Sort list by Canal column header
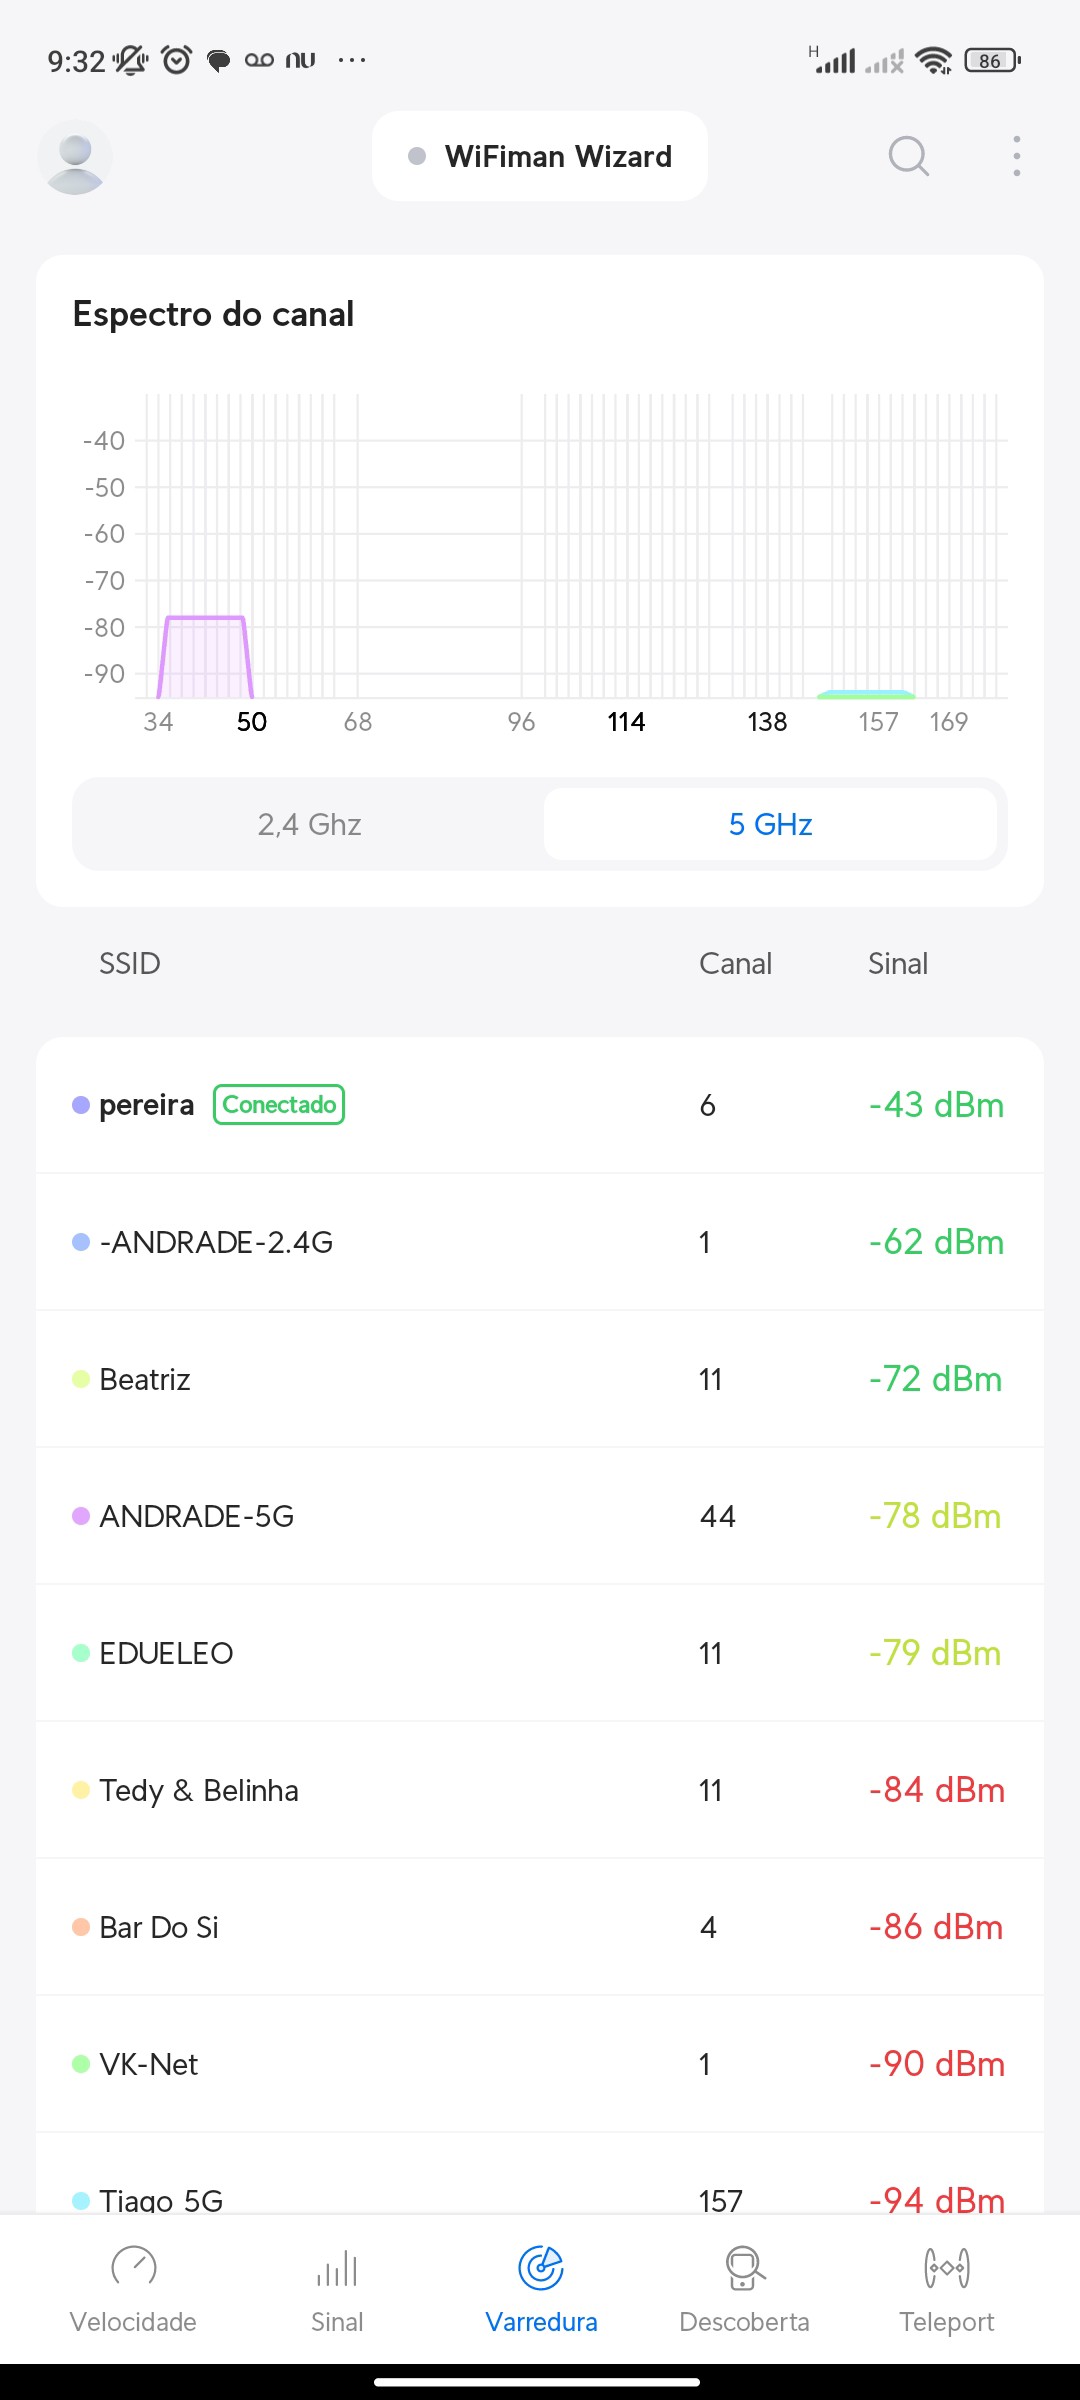This screenshot has height=2400, width=1080. pos(735,963)
